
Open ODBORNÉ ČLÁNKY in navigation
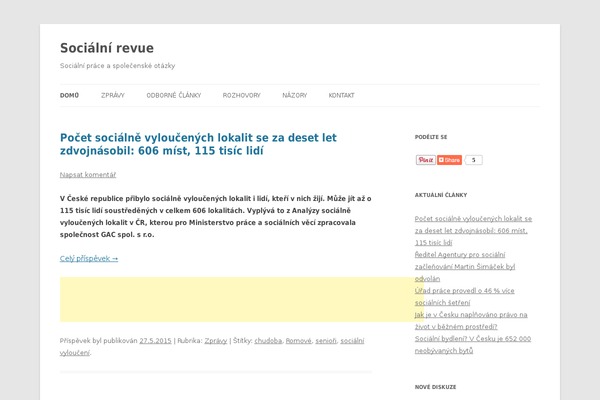(174, 95)
